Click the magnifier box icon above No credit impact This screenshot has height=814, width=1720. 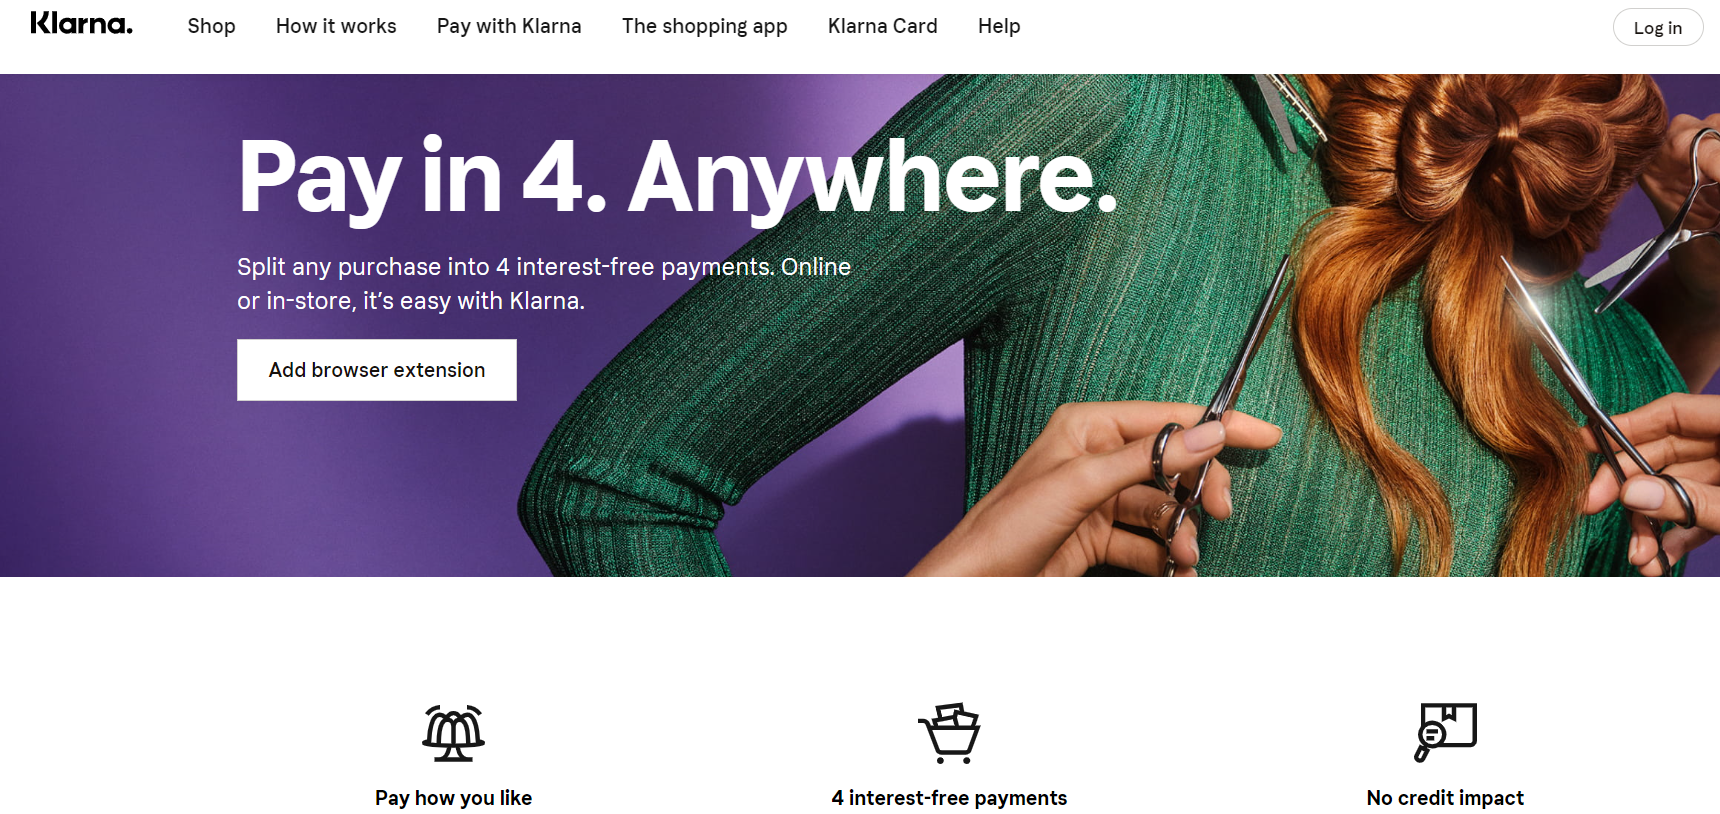coord(1445,733)
